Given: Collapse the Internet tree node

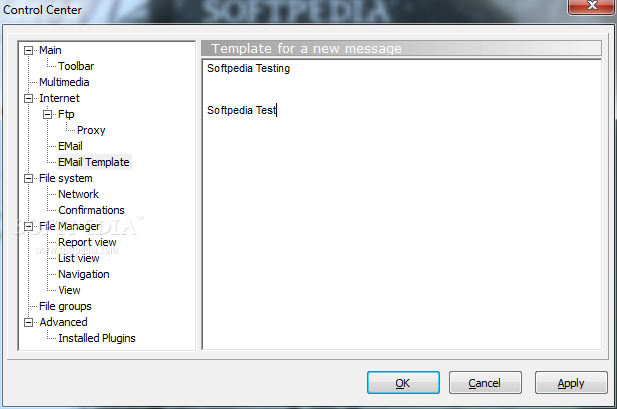Looking at the screenshot, I should coord(28,98).
